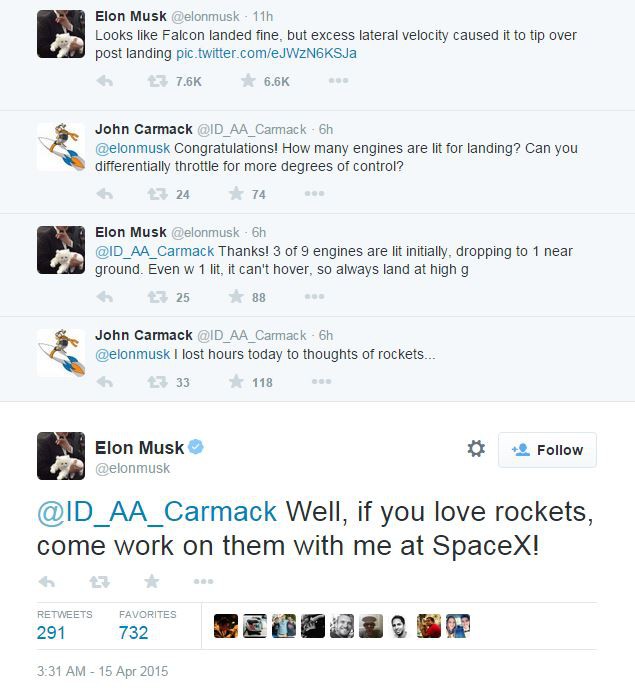
Task: Click the Follow button for Elon Musk
Action: tap(547, 450)
